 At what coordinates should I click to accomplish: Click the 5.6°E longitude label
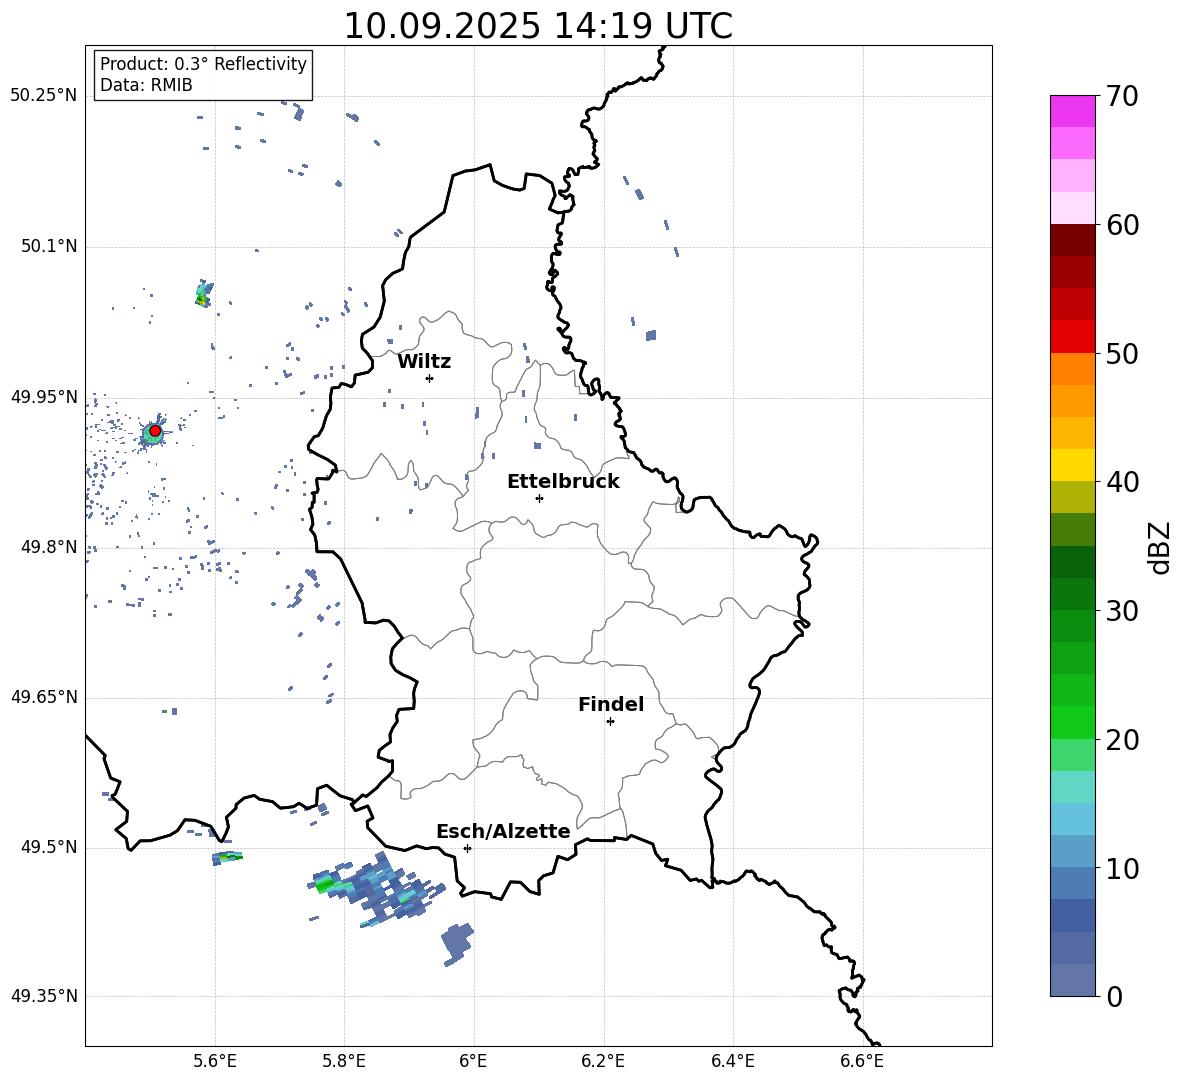215,1061
